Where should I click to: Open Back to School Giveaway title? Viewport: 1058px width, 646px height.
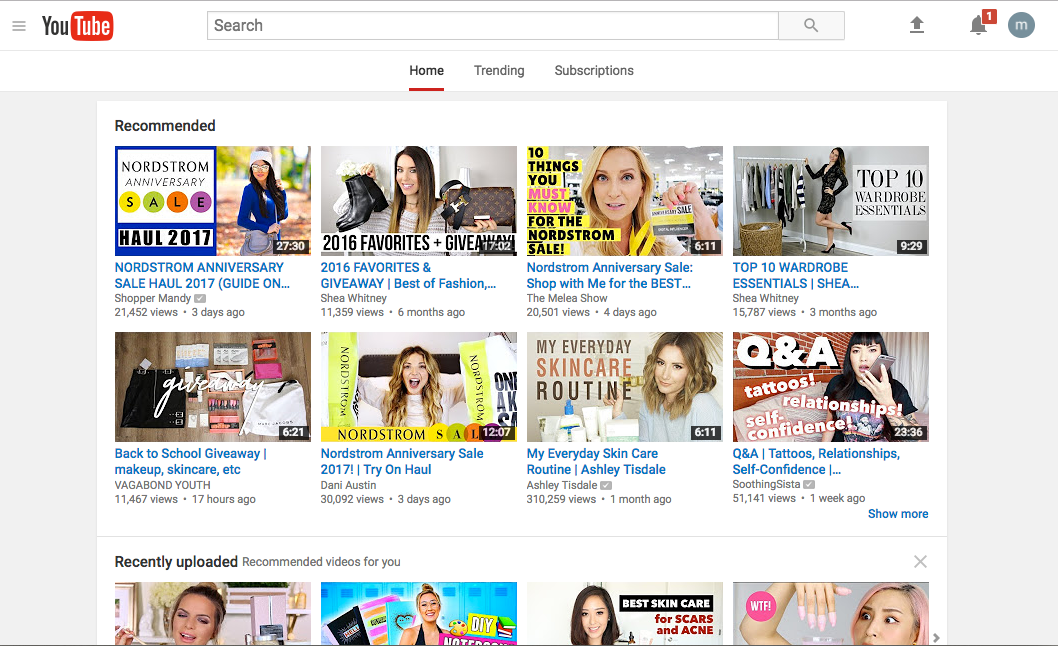click(x=190, y=462)
